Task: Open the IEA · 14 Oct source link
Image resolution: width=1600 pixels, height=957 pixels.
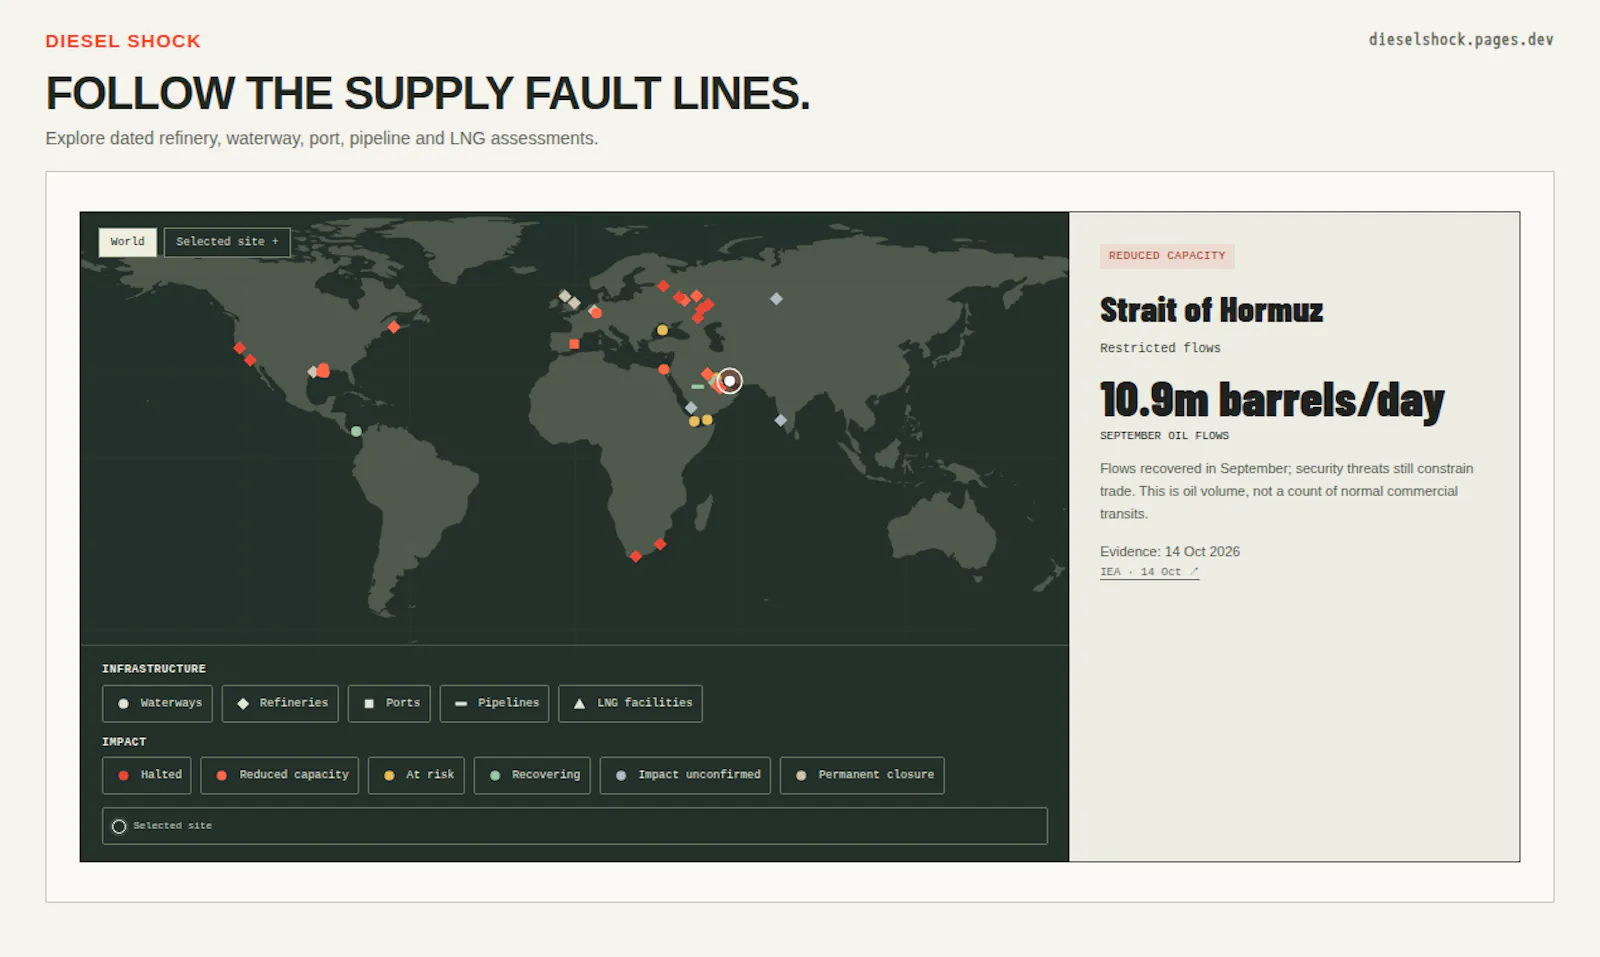Action: point(1149,572)
